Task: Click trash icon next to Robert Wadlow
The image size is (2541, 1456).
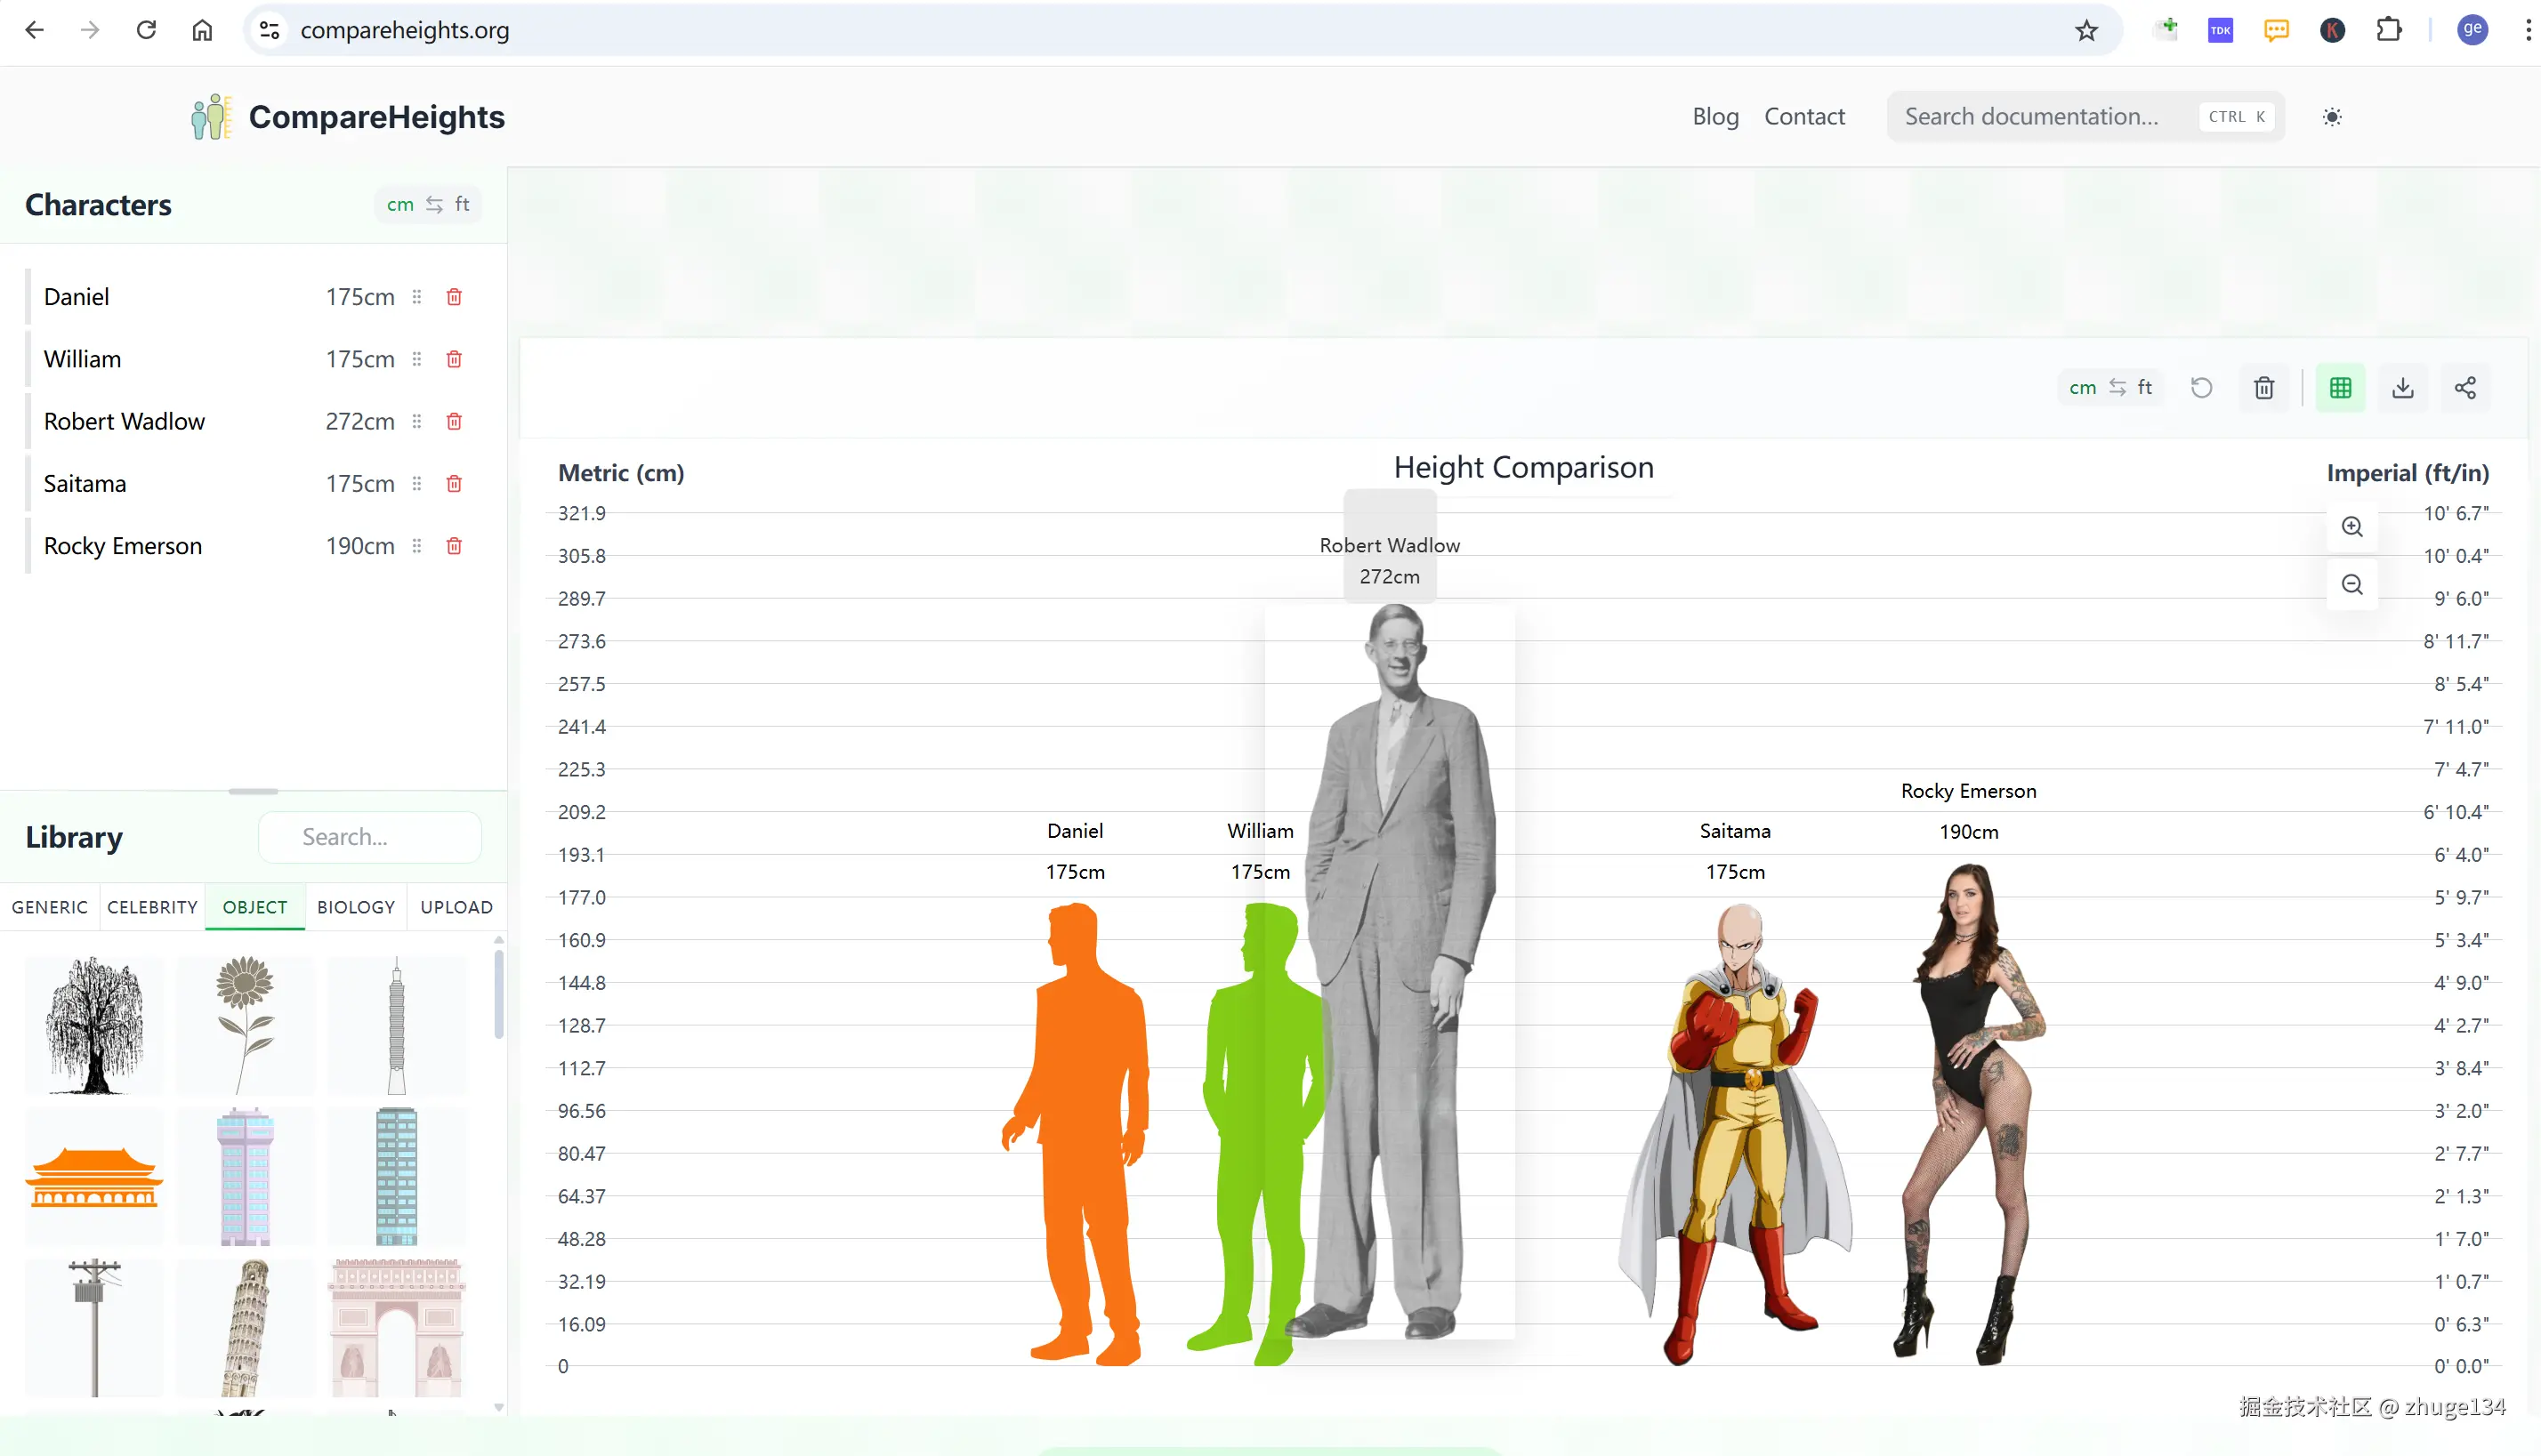Action: pos(454,421)
